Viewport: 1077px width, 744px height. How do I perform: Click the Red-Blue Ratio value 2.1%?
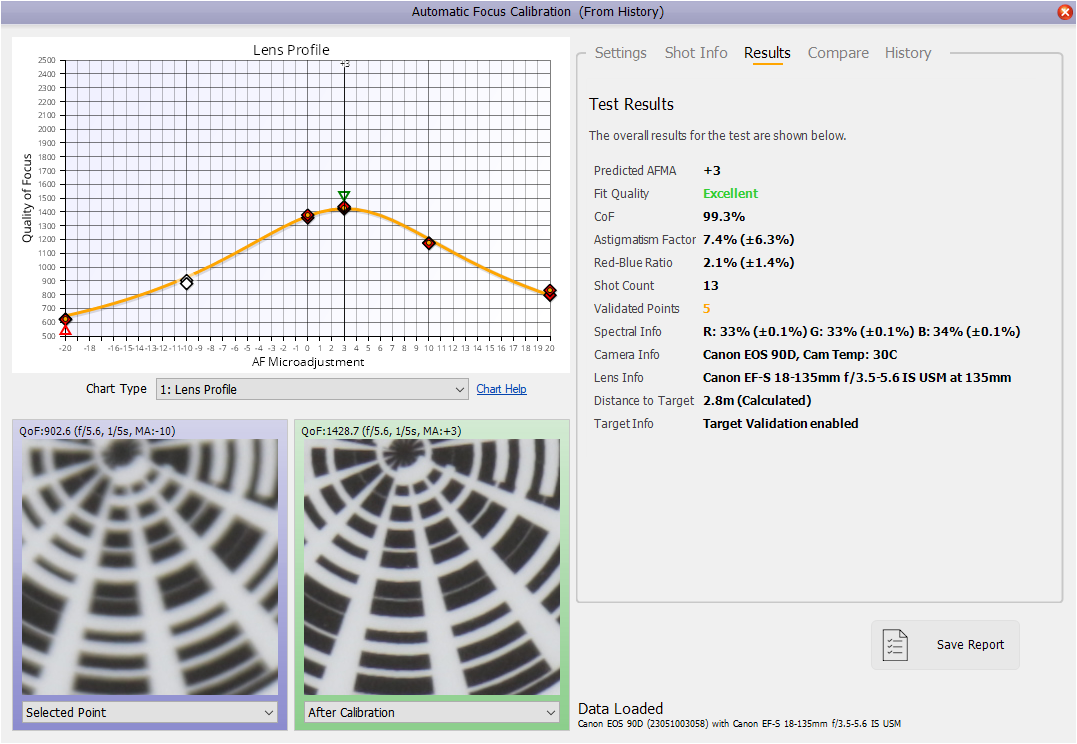(749, 263)
